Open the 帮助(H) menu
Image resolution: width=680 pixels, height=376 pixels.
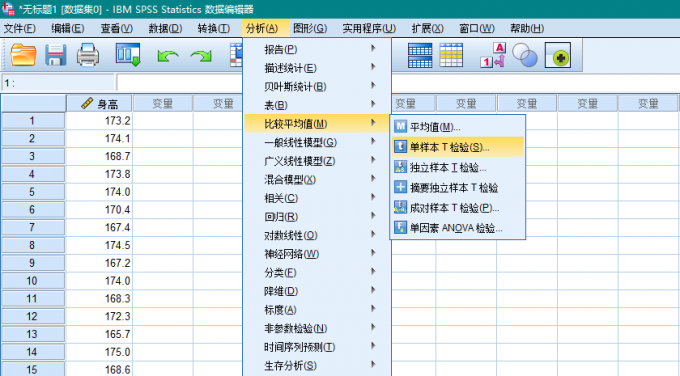tap(527, 28)
